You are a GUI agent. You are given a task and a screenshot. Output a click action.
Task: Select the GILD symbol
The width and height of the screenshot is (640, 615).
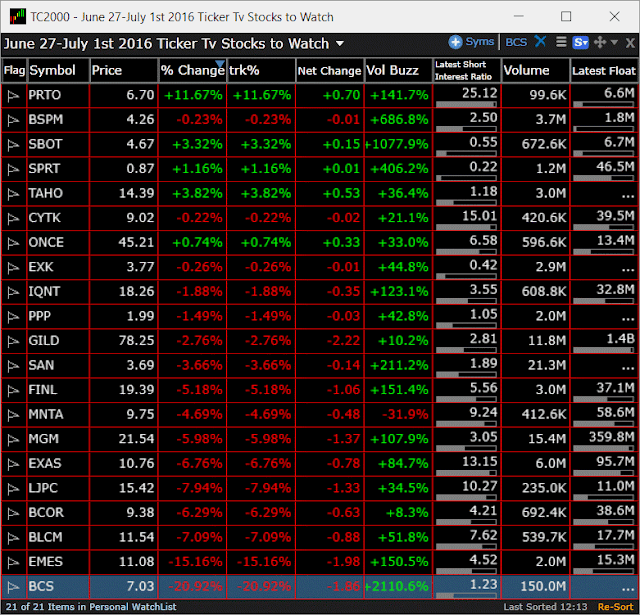pyautogui.click(x=44, y=341)
